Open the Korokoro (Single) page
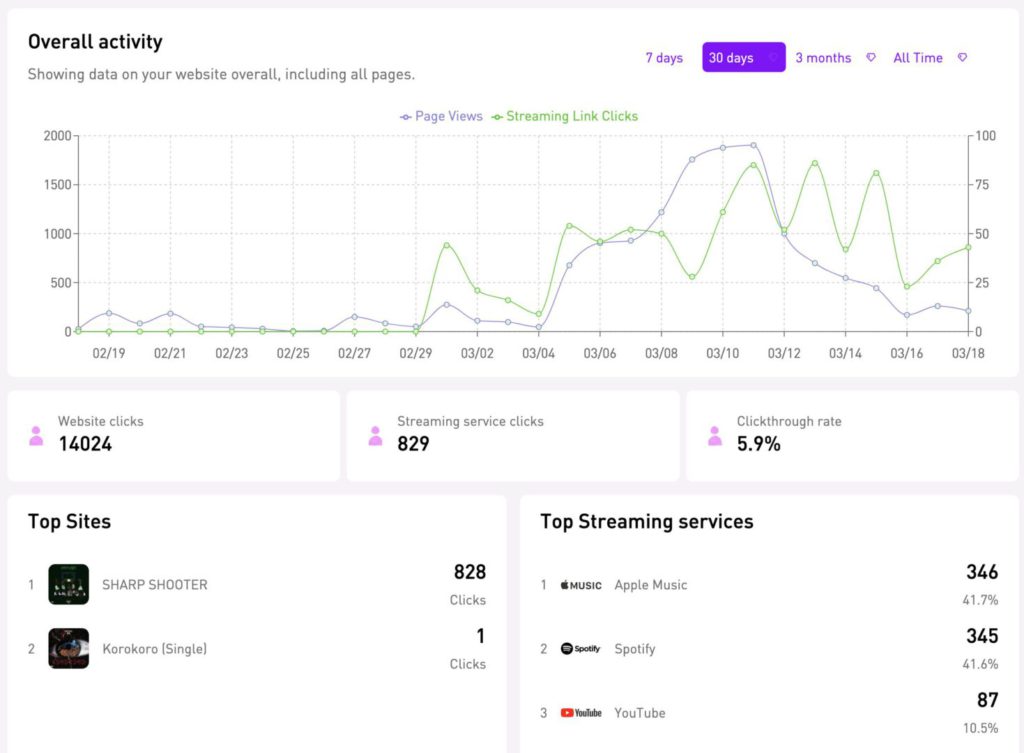This screenshot has height=753, width=1024. (x=154, y=649)
